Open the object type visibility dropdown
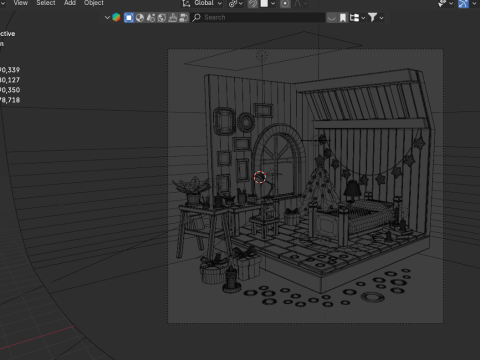The width and height of the screenshot is (480, 360). click(x=451, y=3)
